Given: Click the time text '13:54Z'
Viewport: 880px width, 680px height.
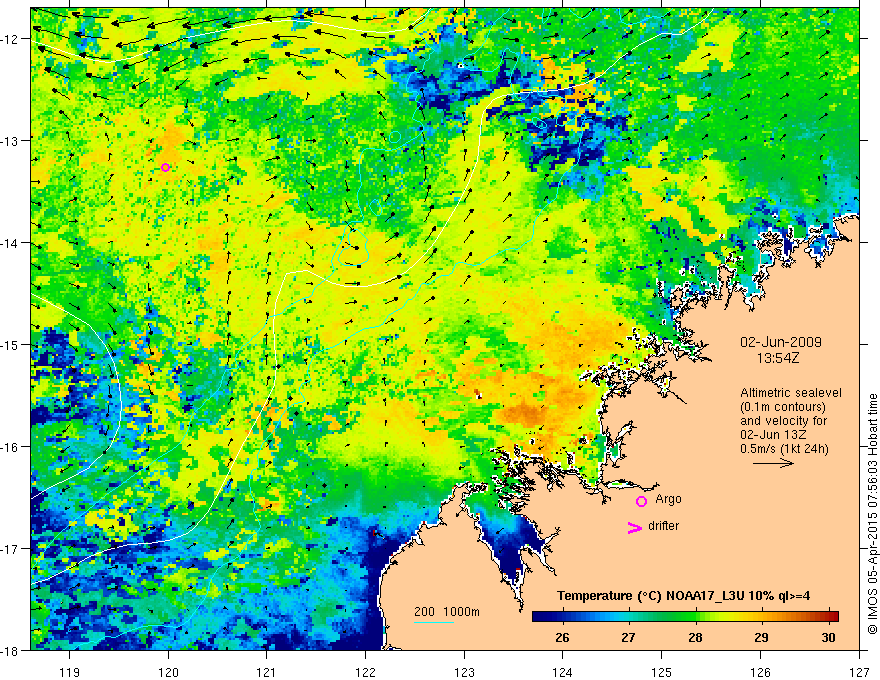Looking at the screenshot, I should coord(778,358).
